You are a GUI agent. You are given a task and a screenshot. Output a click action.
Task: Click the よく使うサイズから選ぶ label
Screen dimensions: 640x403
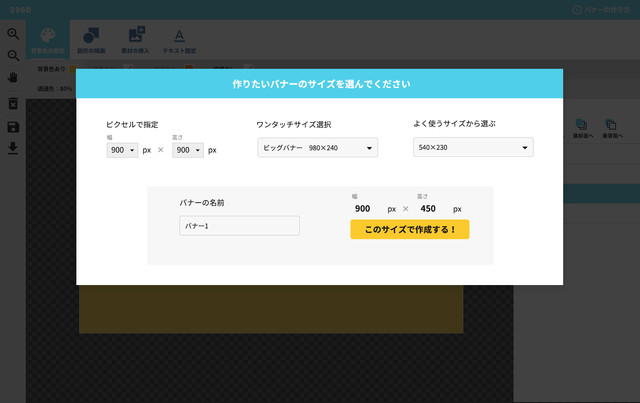point(454,123)
